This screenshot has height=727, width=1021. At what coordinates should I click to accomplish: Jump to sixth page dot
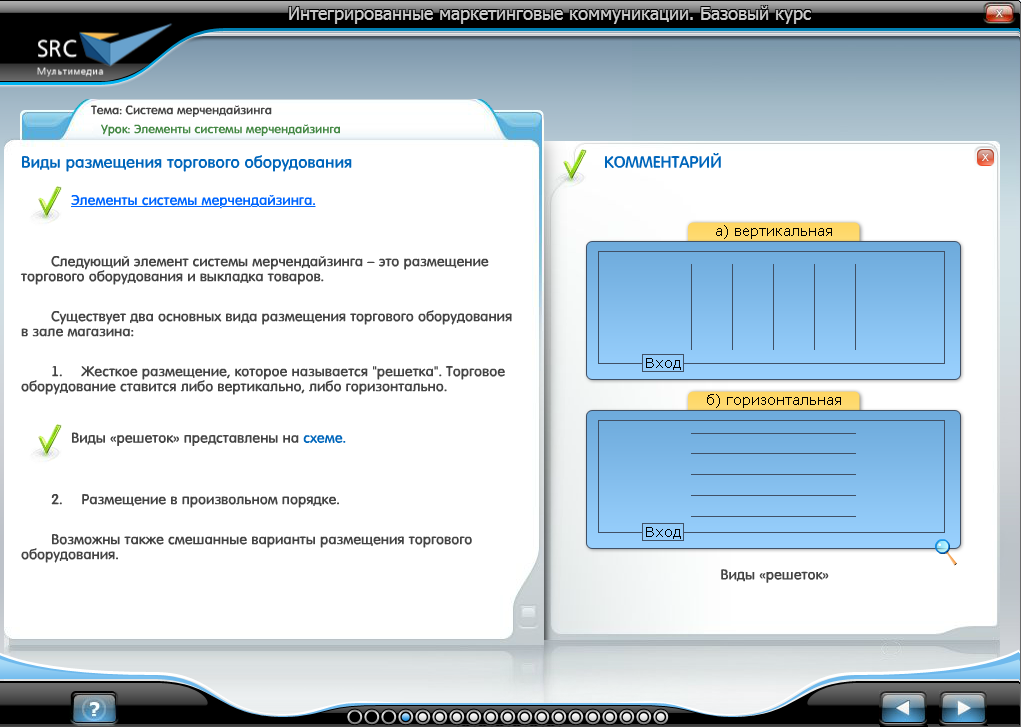[x=440, y=717]
